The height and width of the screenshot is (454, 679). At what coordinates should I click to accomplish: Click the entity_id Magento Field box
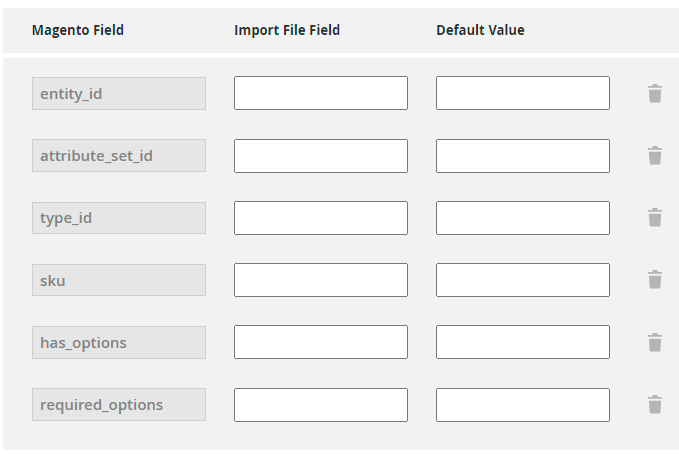[119, 93]
